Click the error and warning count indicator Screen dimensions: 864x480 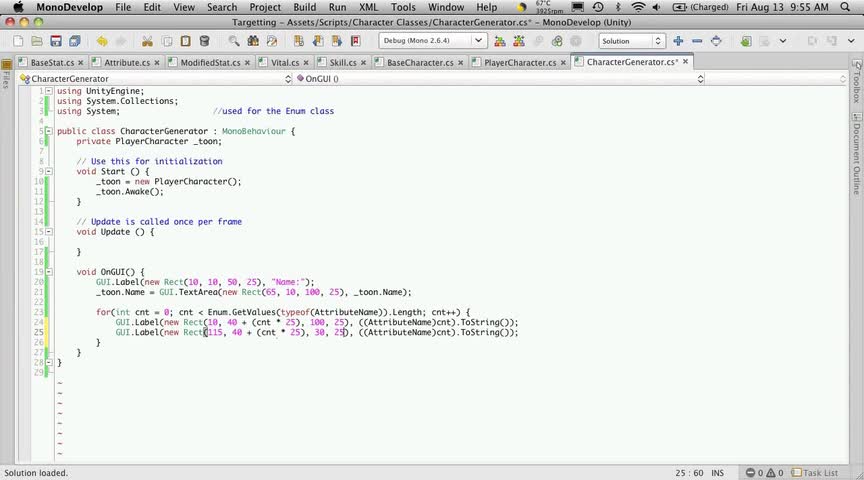764,473
